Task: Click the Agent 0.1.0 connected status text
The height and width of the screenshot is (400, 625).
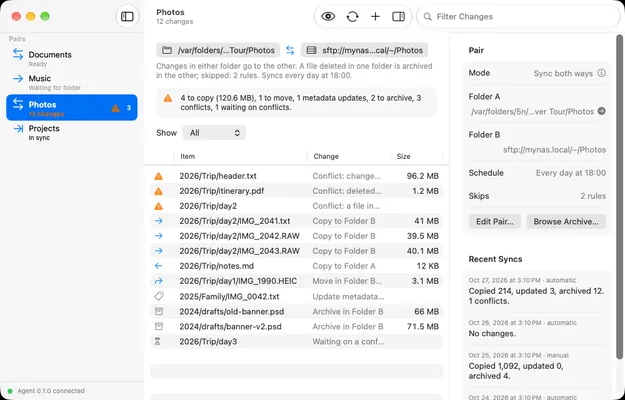Action: coord(51,391)
